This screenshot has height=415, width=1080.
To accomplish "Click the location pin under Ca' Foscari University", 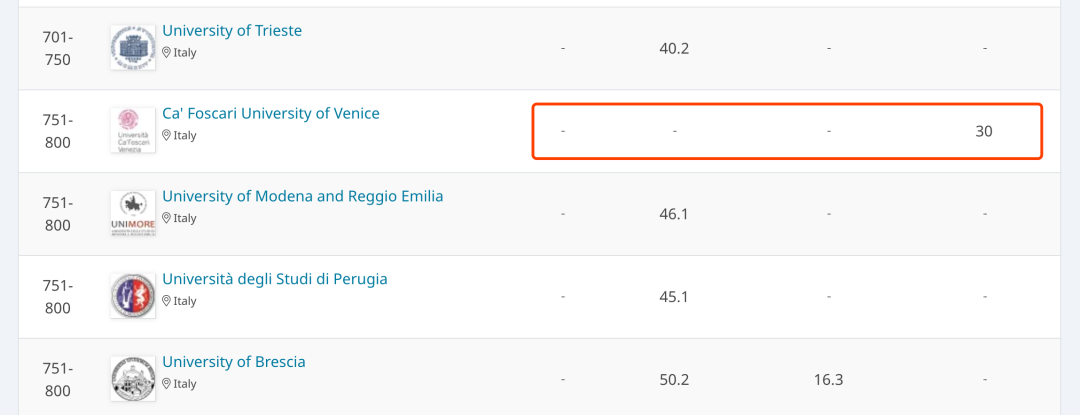I will pyautogui.click(x=167, y=135).
